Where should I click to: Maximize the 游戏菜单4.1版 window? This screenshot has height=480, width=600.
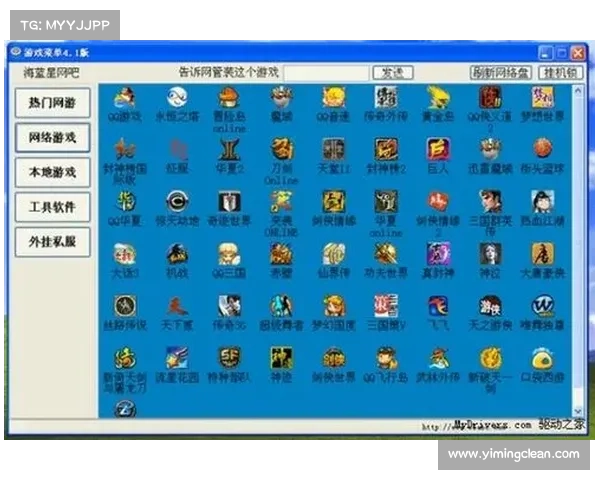pyautogui.click(x=561, y=53)
